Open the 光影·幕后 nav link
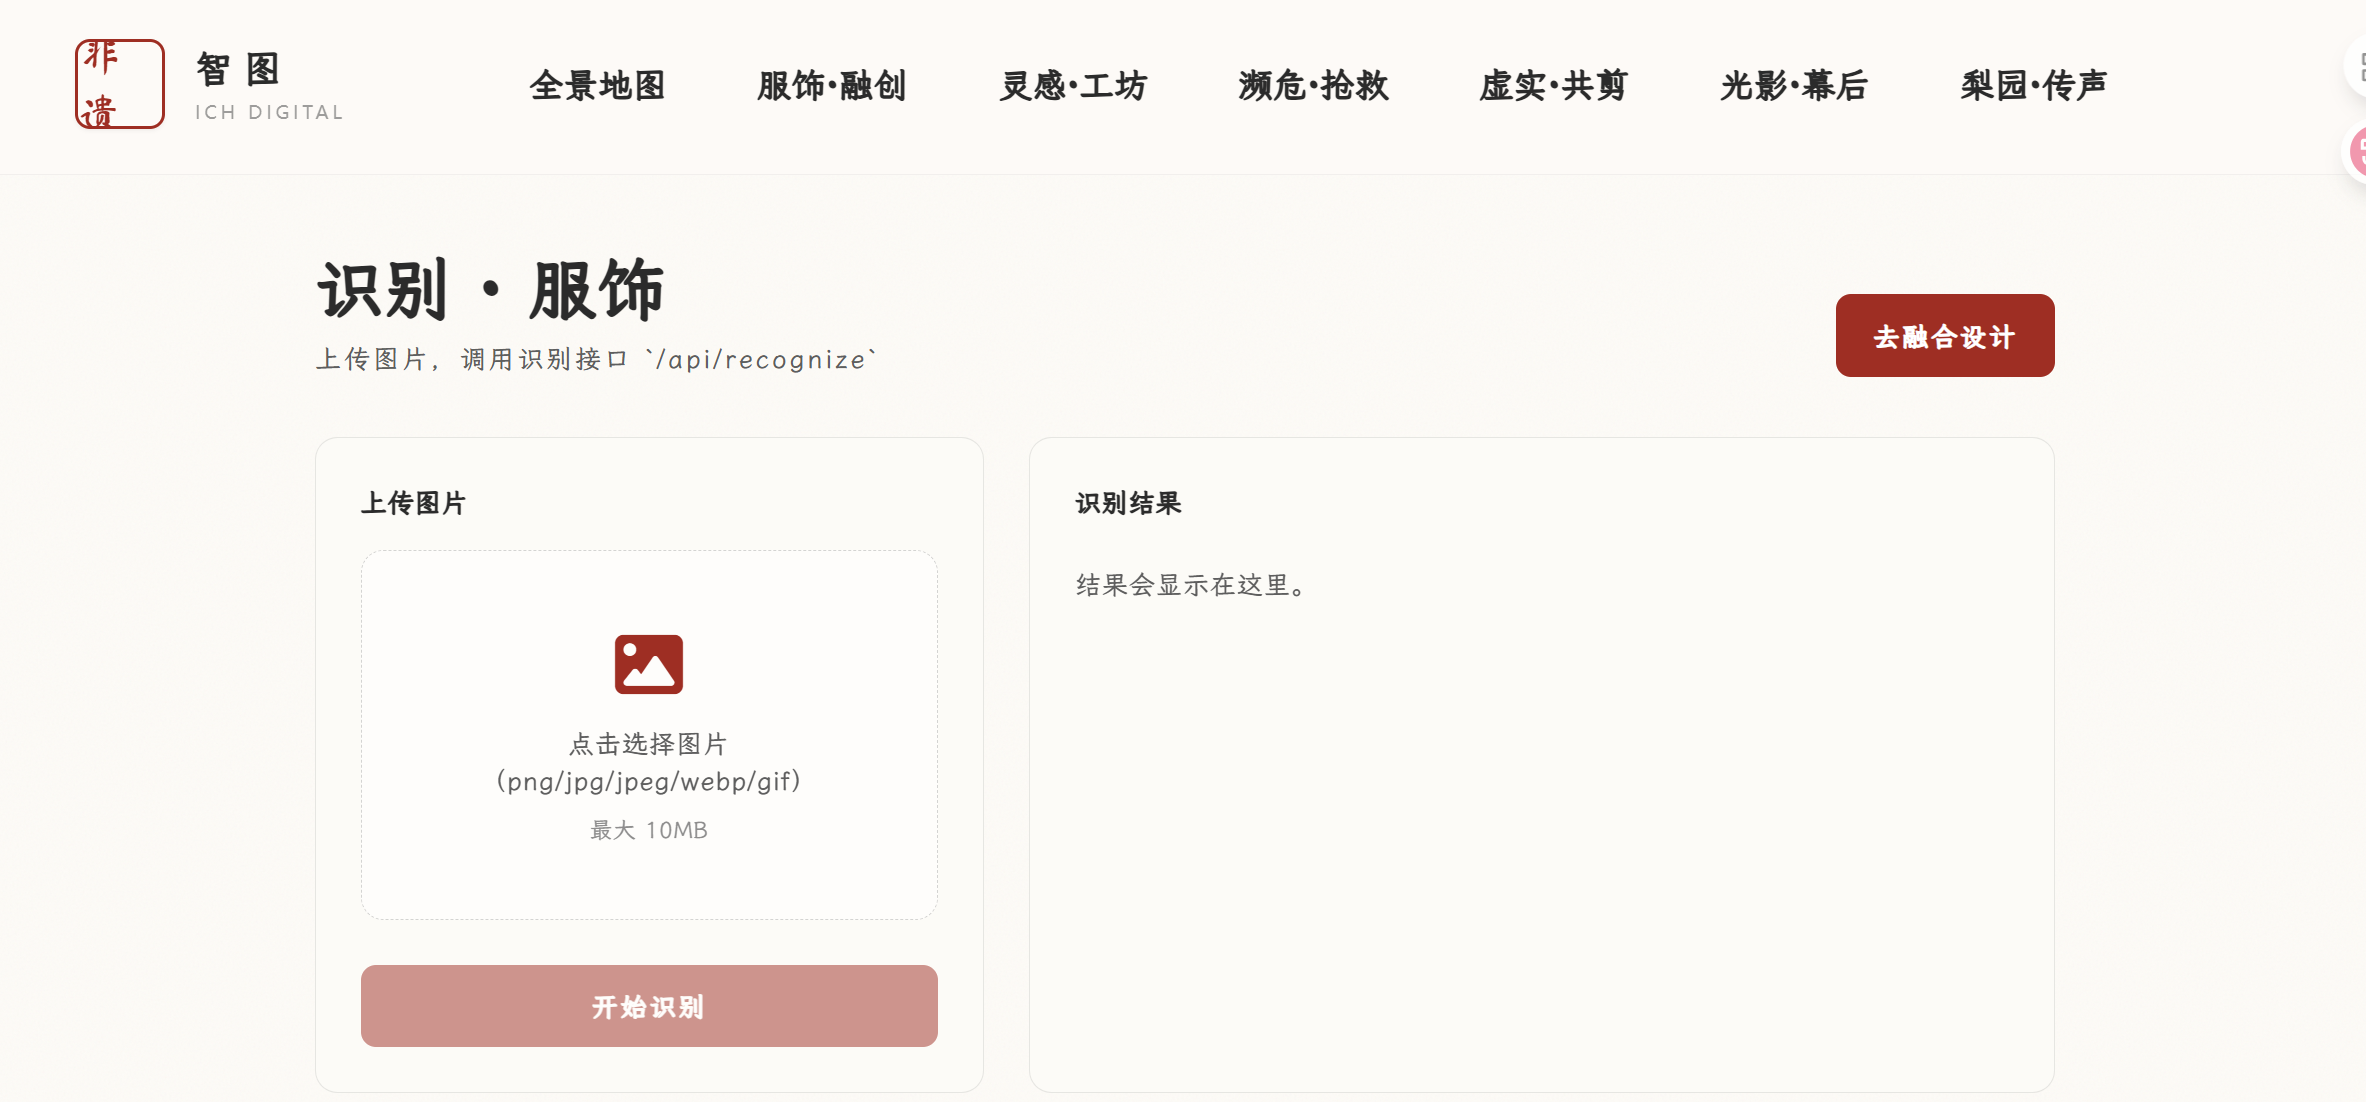The height and width of the screenshot is (1102, 2366). tap(1793, 86)
